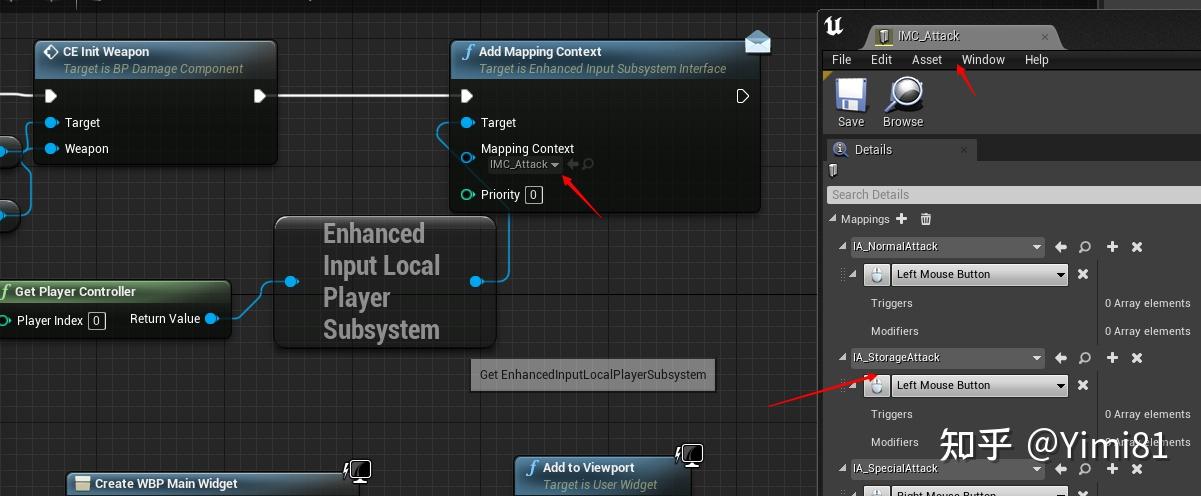The height and width of the screenshot is (496, 1201).
Task: Open the Help menu
Action: pyautogui.click(x=1036, y=60)
